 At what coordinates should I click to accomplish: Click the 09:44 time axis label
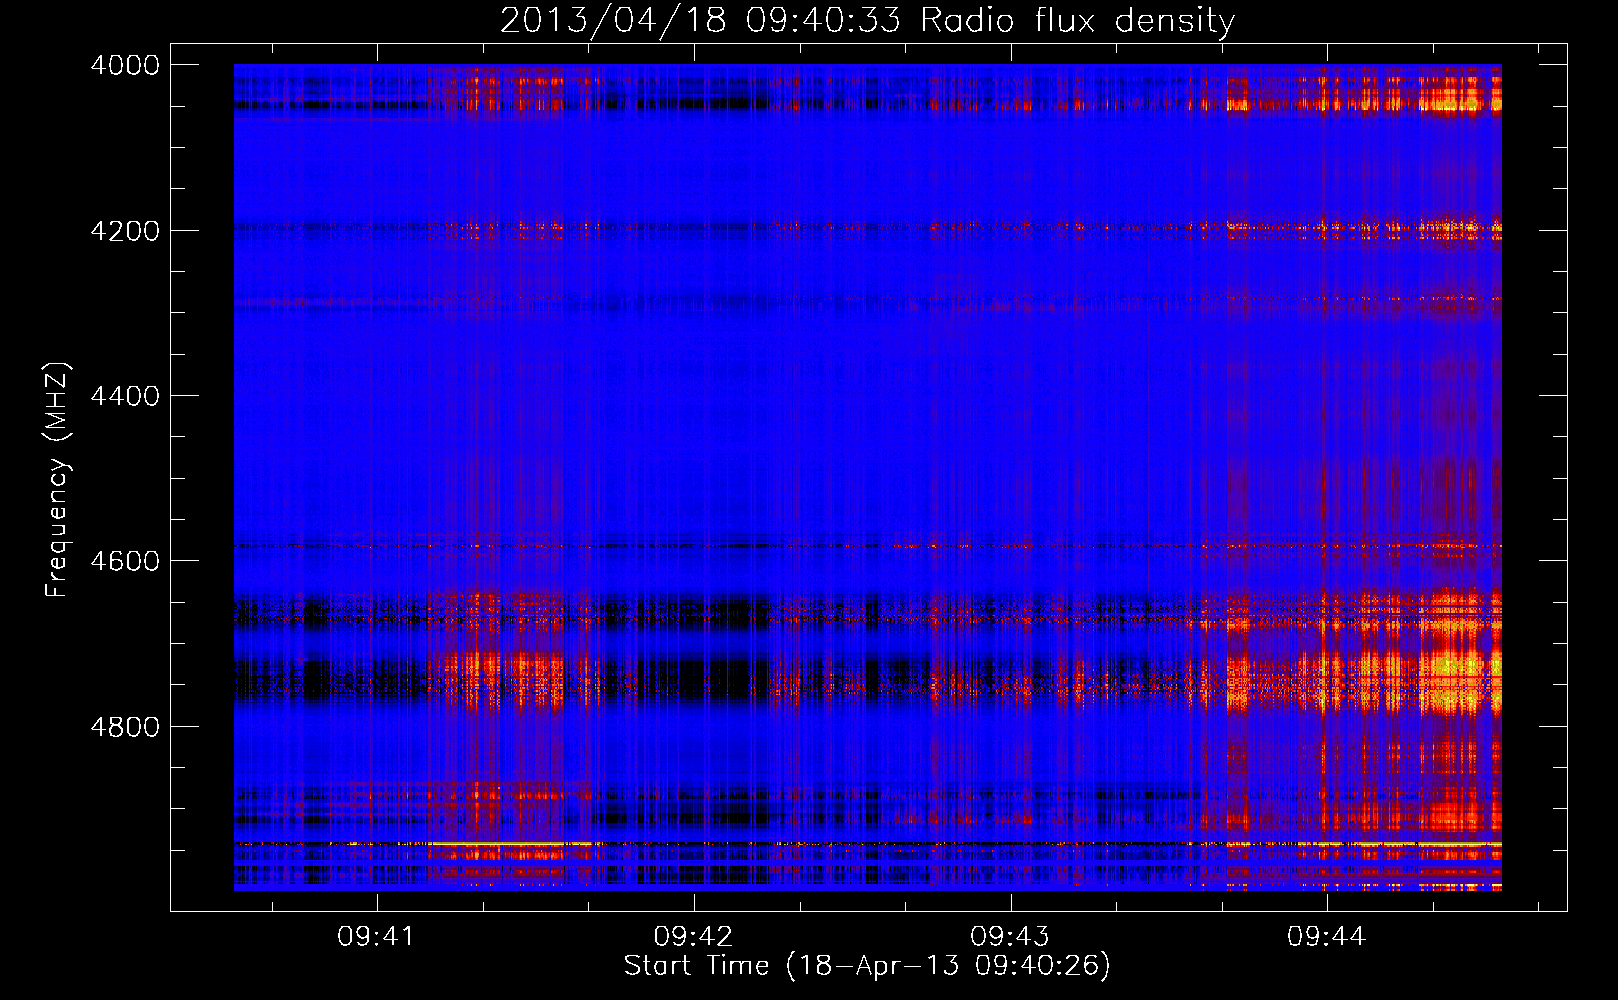pos(1326,937)
